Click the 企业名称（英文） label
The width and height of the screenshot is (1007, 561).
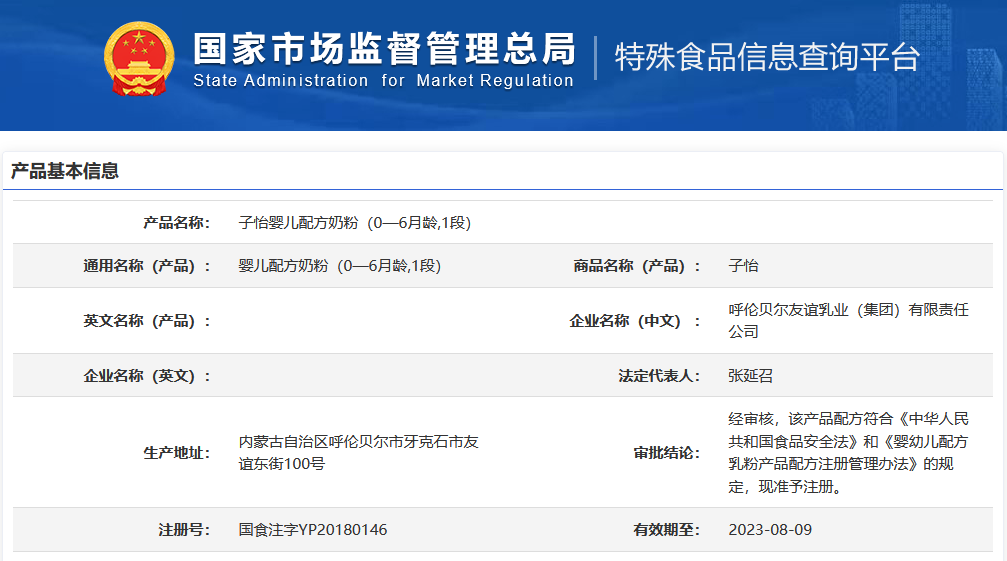(x=147, y=375)
